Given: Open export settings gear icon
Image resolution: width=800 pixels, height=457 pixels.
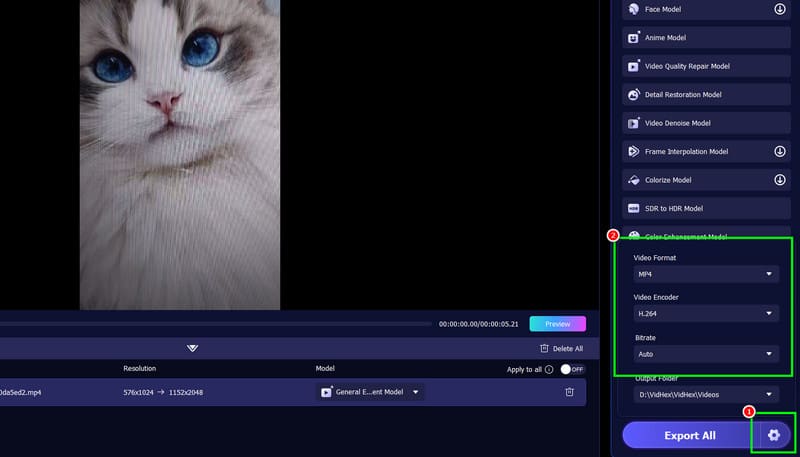Looking at the screenshot, I should click(773, 436).
